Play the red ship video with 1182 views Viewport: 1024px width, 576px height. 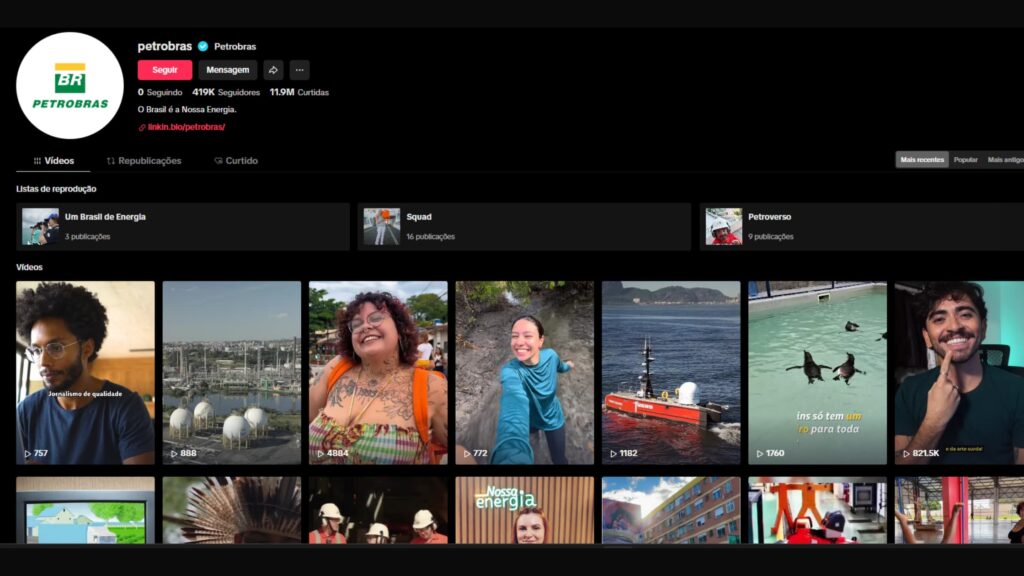tap(671, 373)
